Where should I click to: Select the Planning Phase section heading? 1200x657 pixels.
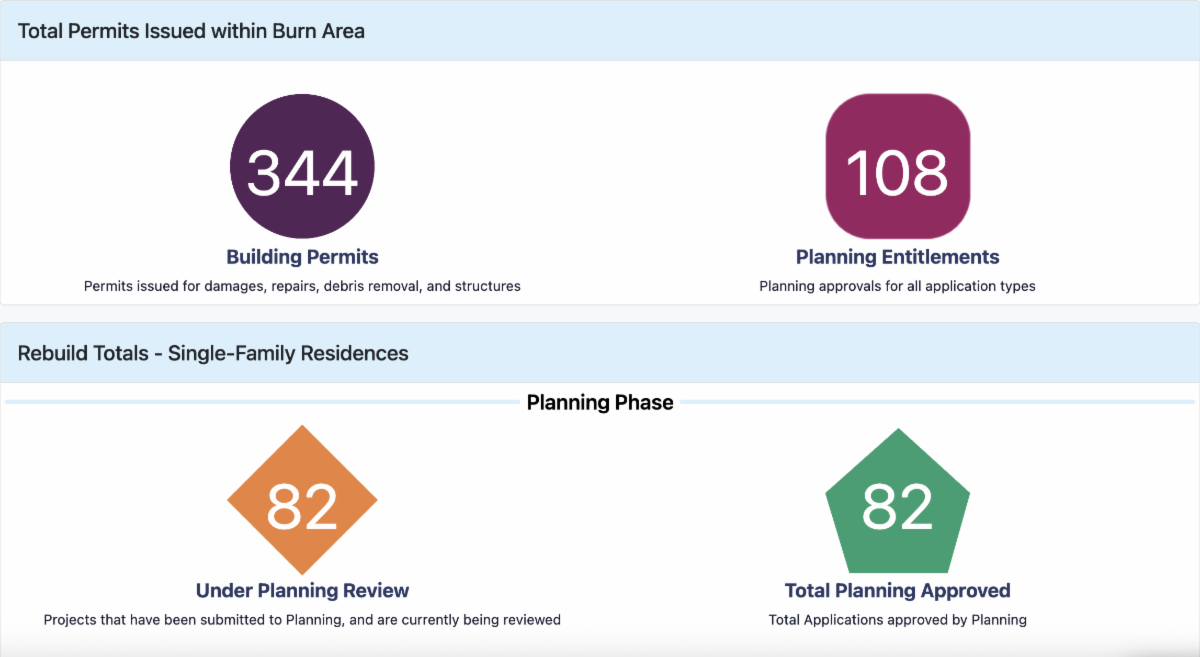(x=600, y=402)
